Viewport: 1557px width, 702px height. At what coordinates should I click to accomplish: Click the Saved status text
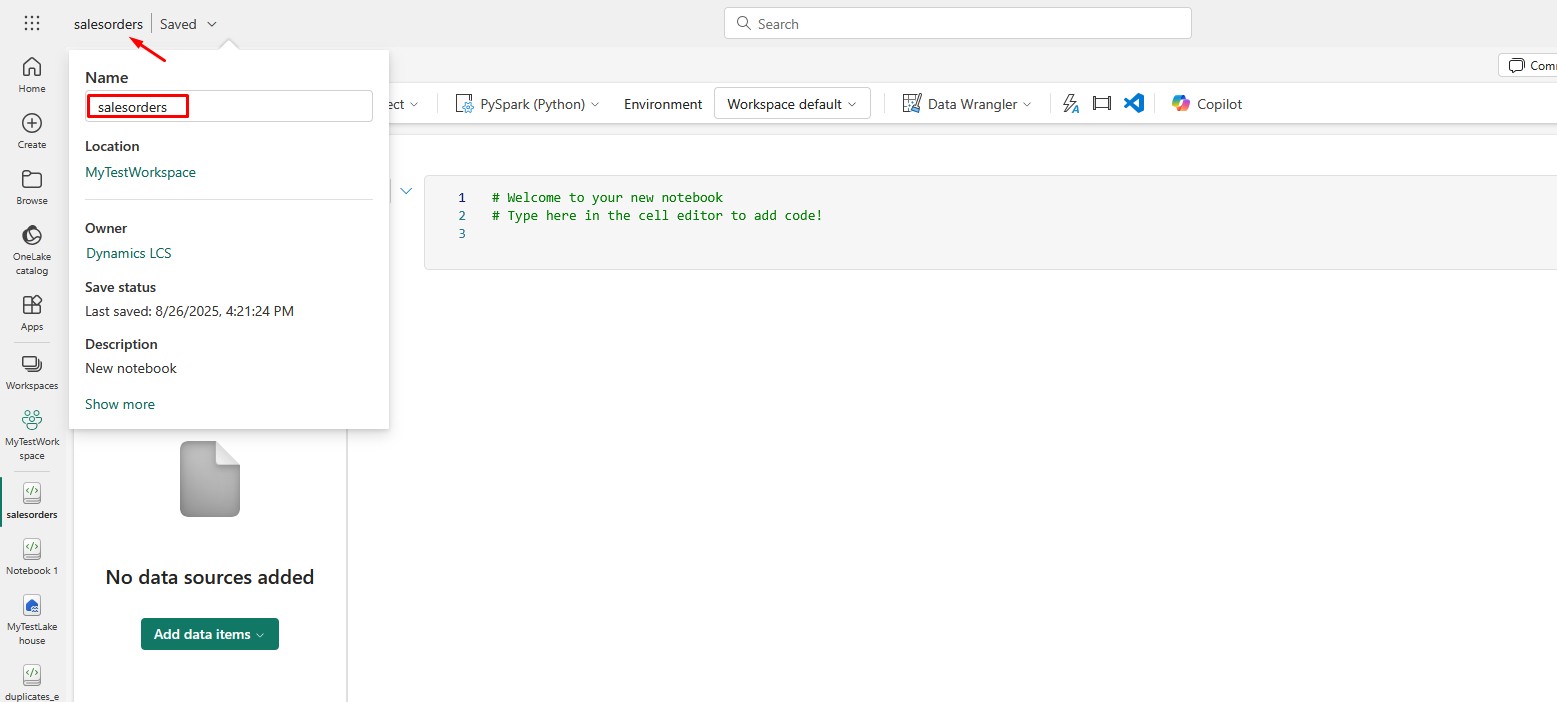pyautogui.click(x=178, y=24)
